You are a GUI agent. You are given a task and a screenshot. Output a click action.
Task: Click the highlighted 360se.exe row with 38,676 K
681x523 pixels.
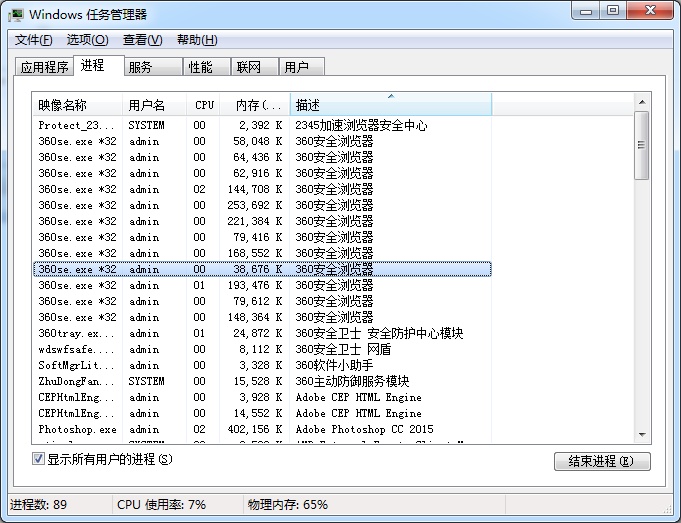click(262, 269)
